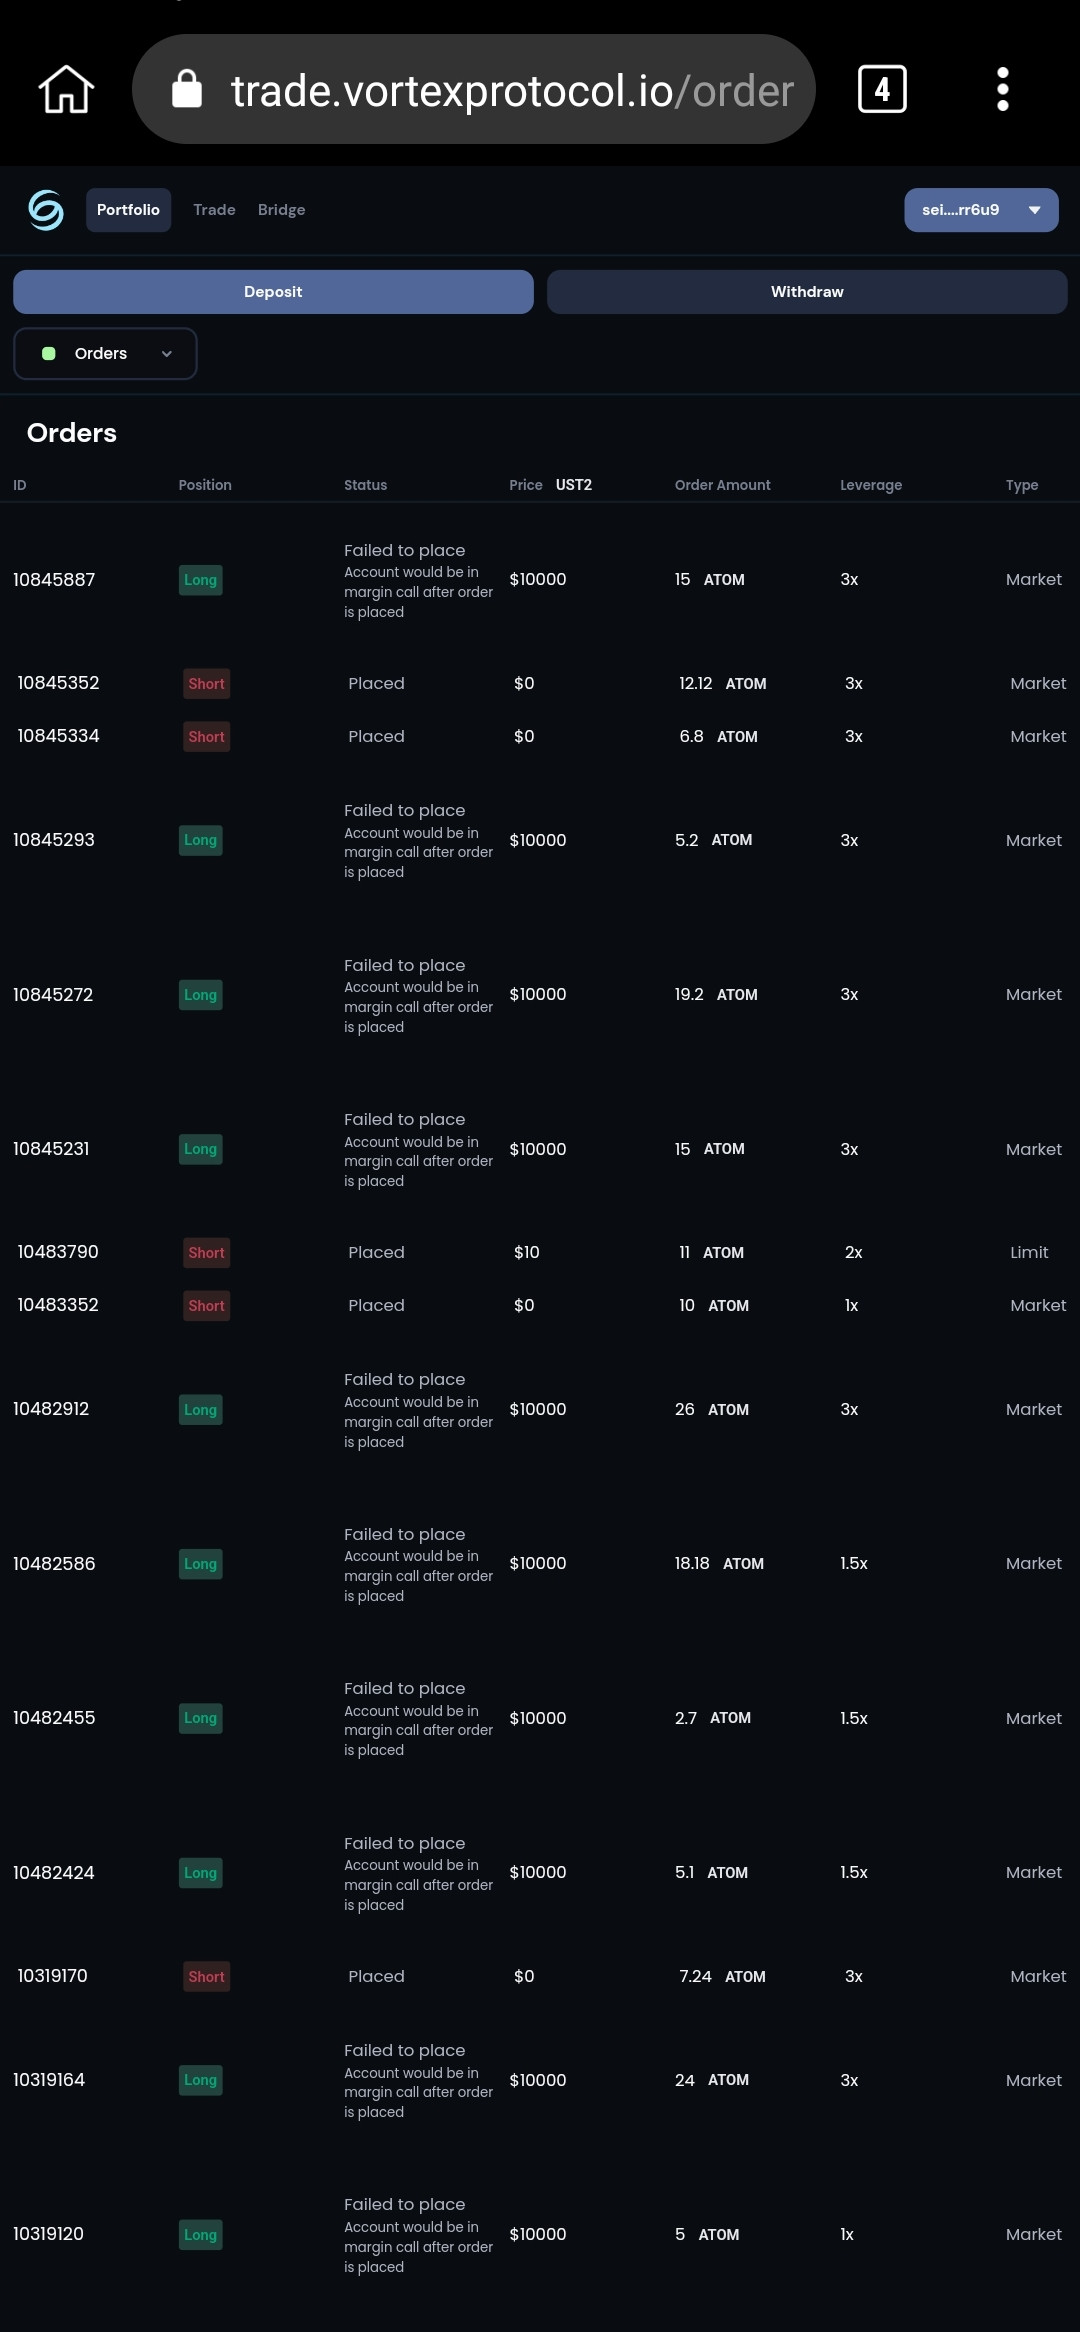This screenshot has height=2332, width=1080.
Task: Open the browser tab switcher
Action: point(882,90)
